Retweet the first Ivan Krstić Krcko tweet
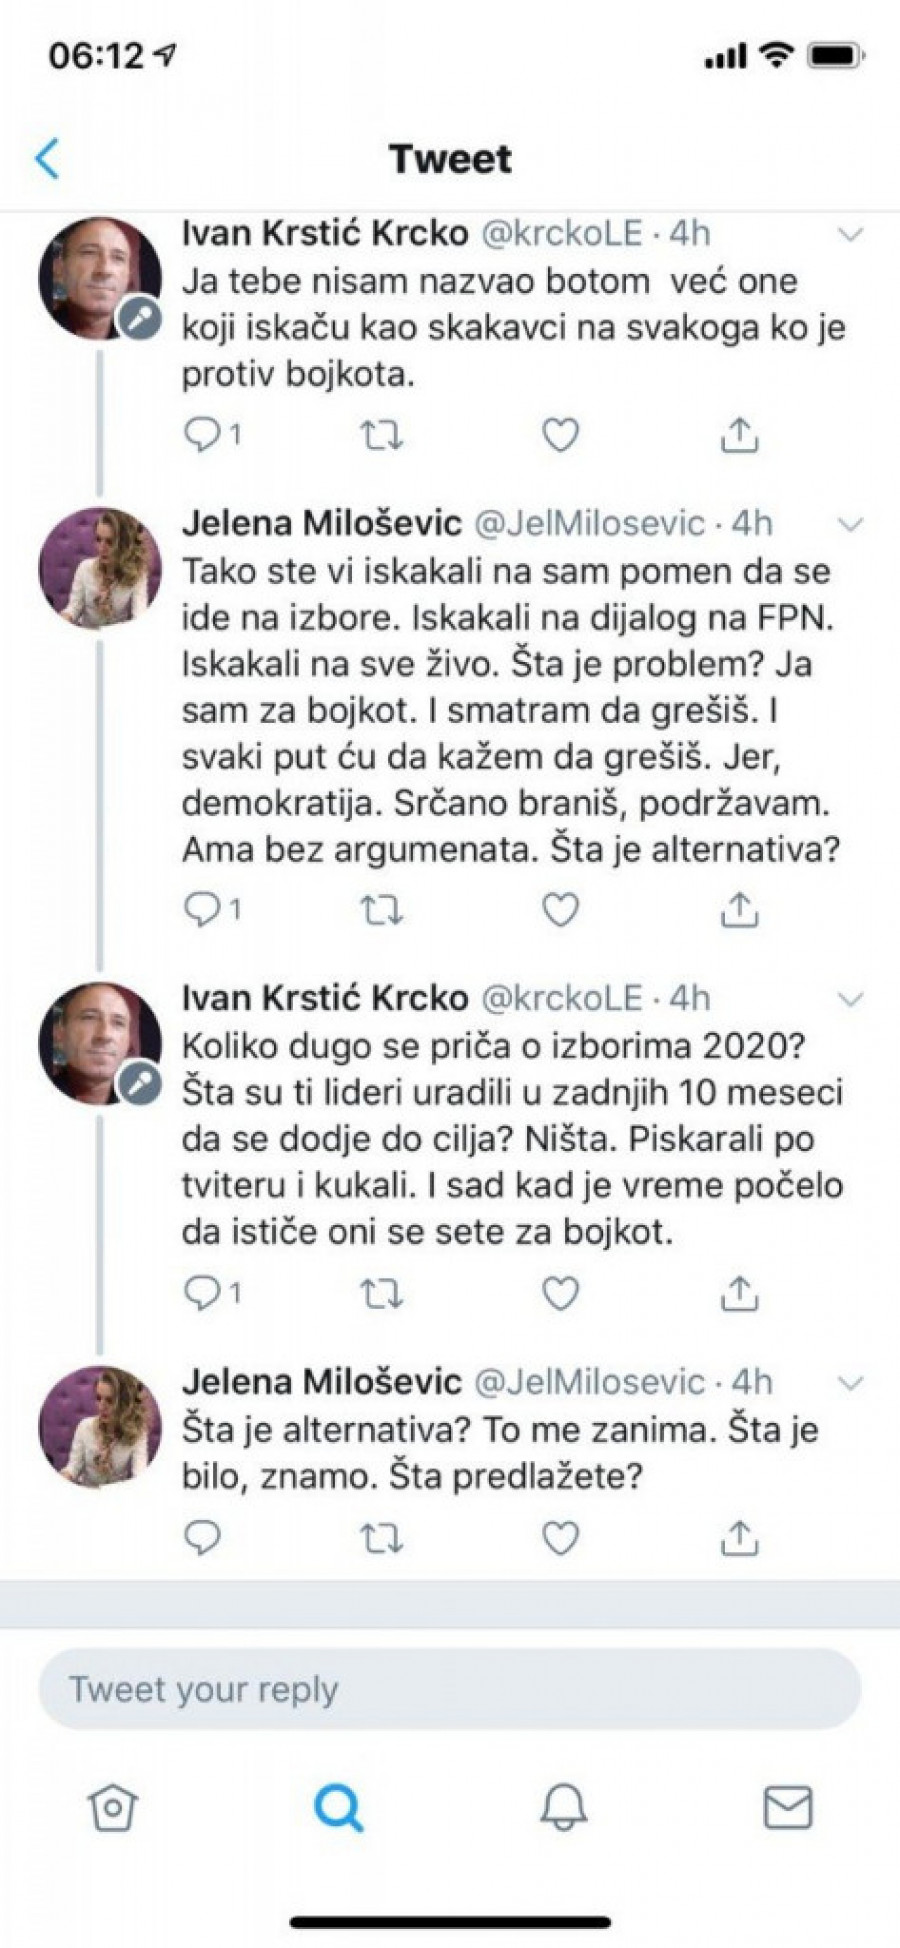The width and height of the screenshot is (900, 1948). coord(381,435)
